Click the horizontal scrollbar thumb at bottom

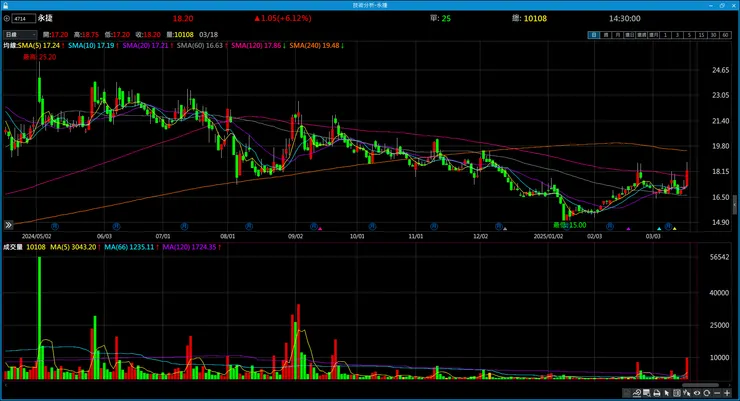[700, 385]
